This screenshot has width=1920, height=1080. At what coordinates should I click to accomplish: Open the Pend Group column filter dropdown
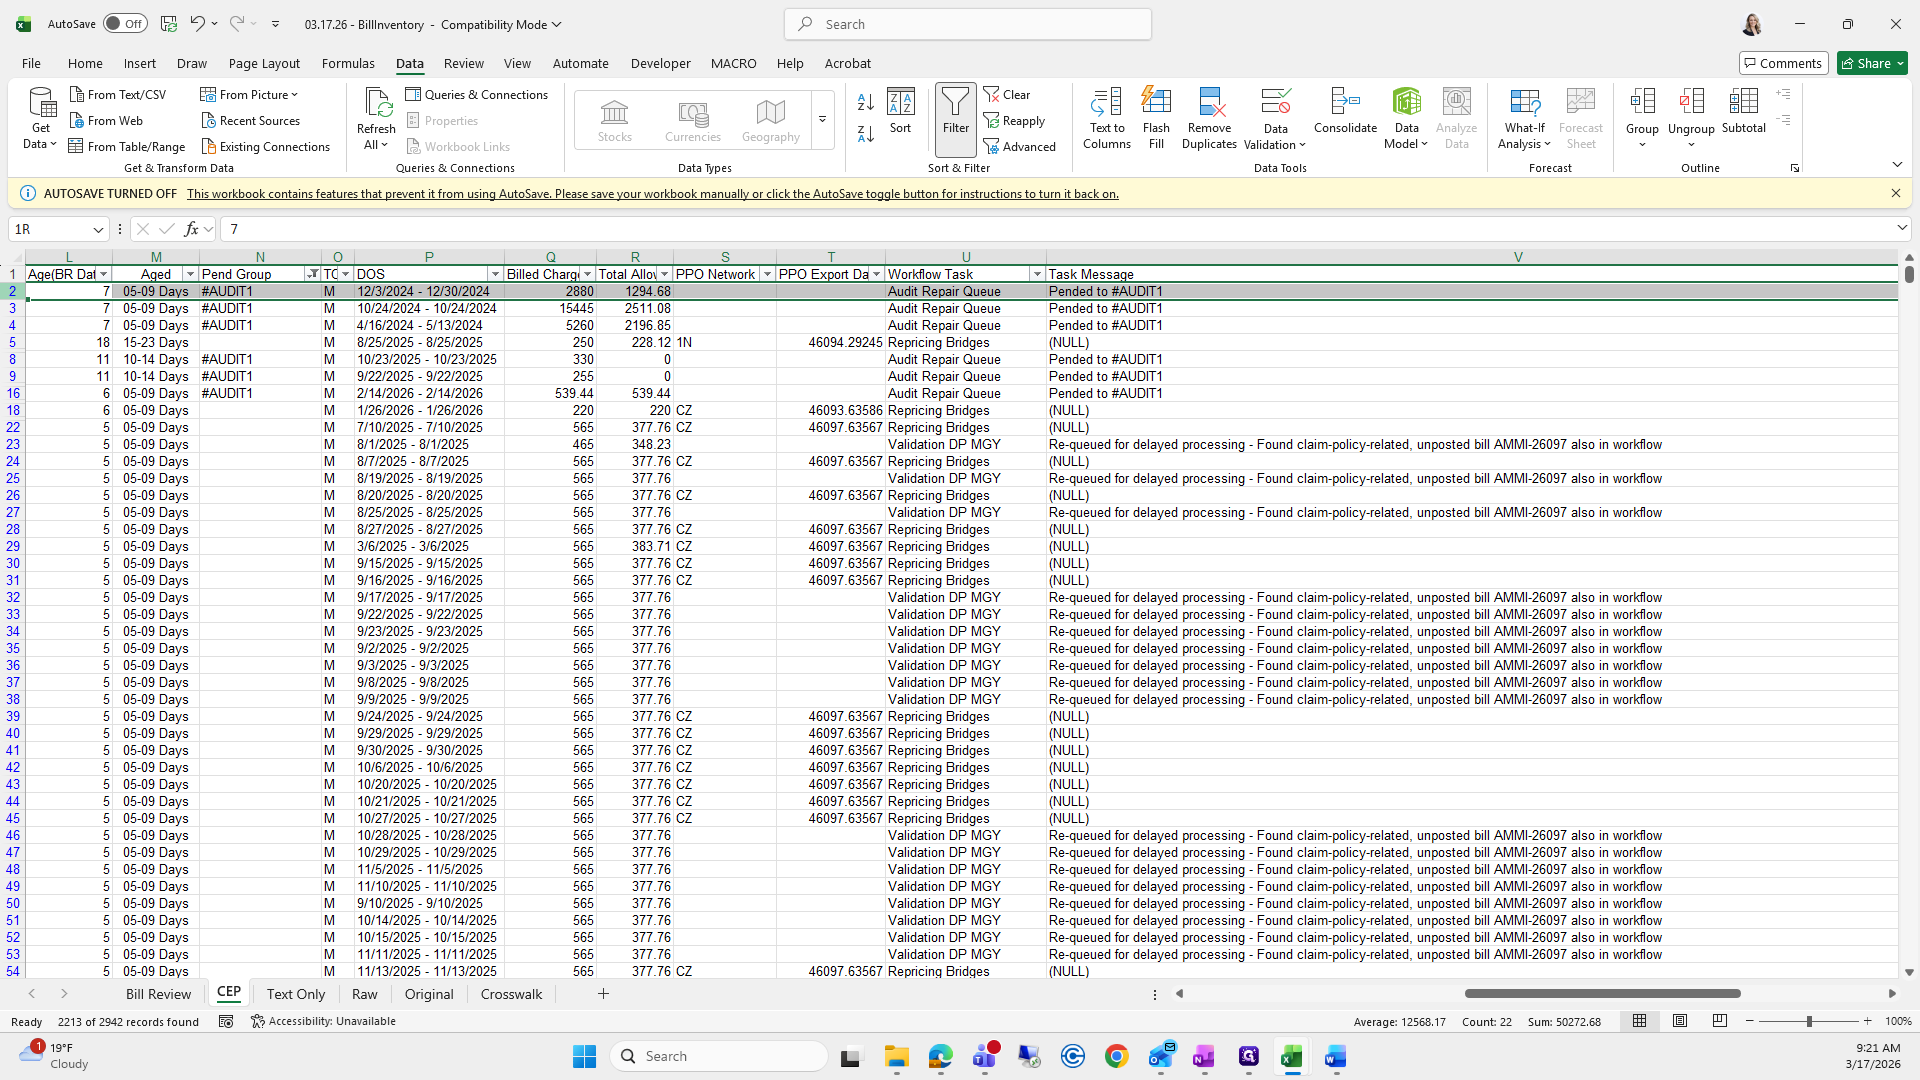click(x=313, y=274)
